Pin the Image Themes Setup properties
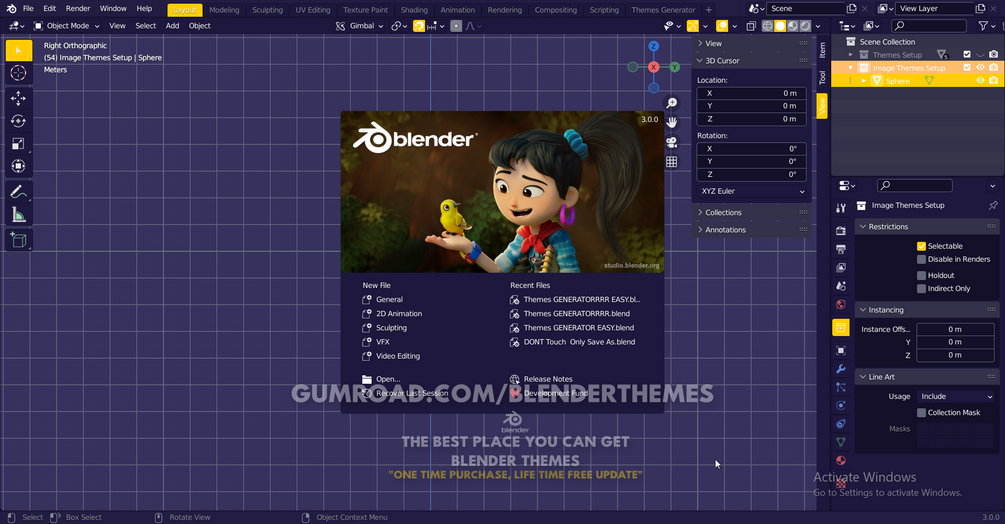1005x524 pixels. click(993, 206)
